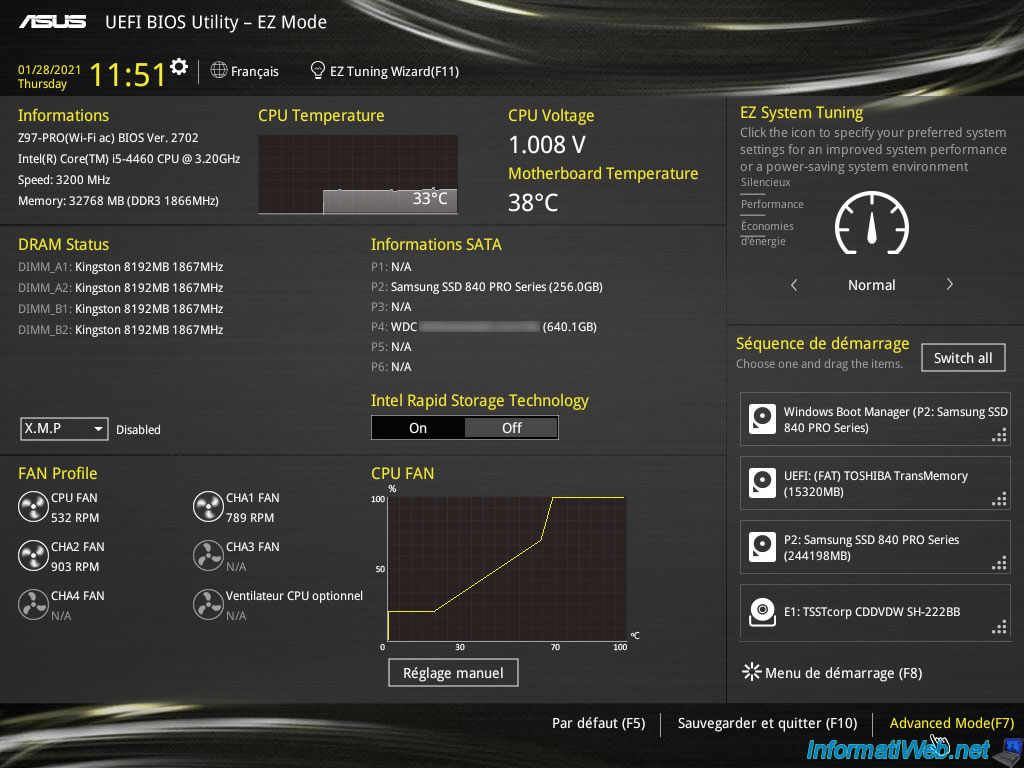The width and height of the screenshot is (1024, 768).
Task: Turn Intel Rapid Storage Technology On
Action: point(418,428)
